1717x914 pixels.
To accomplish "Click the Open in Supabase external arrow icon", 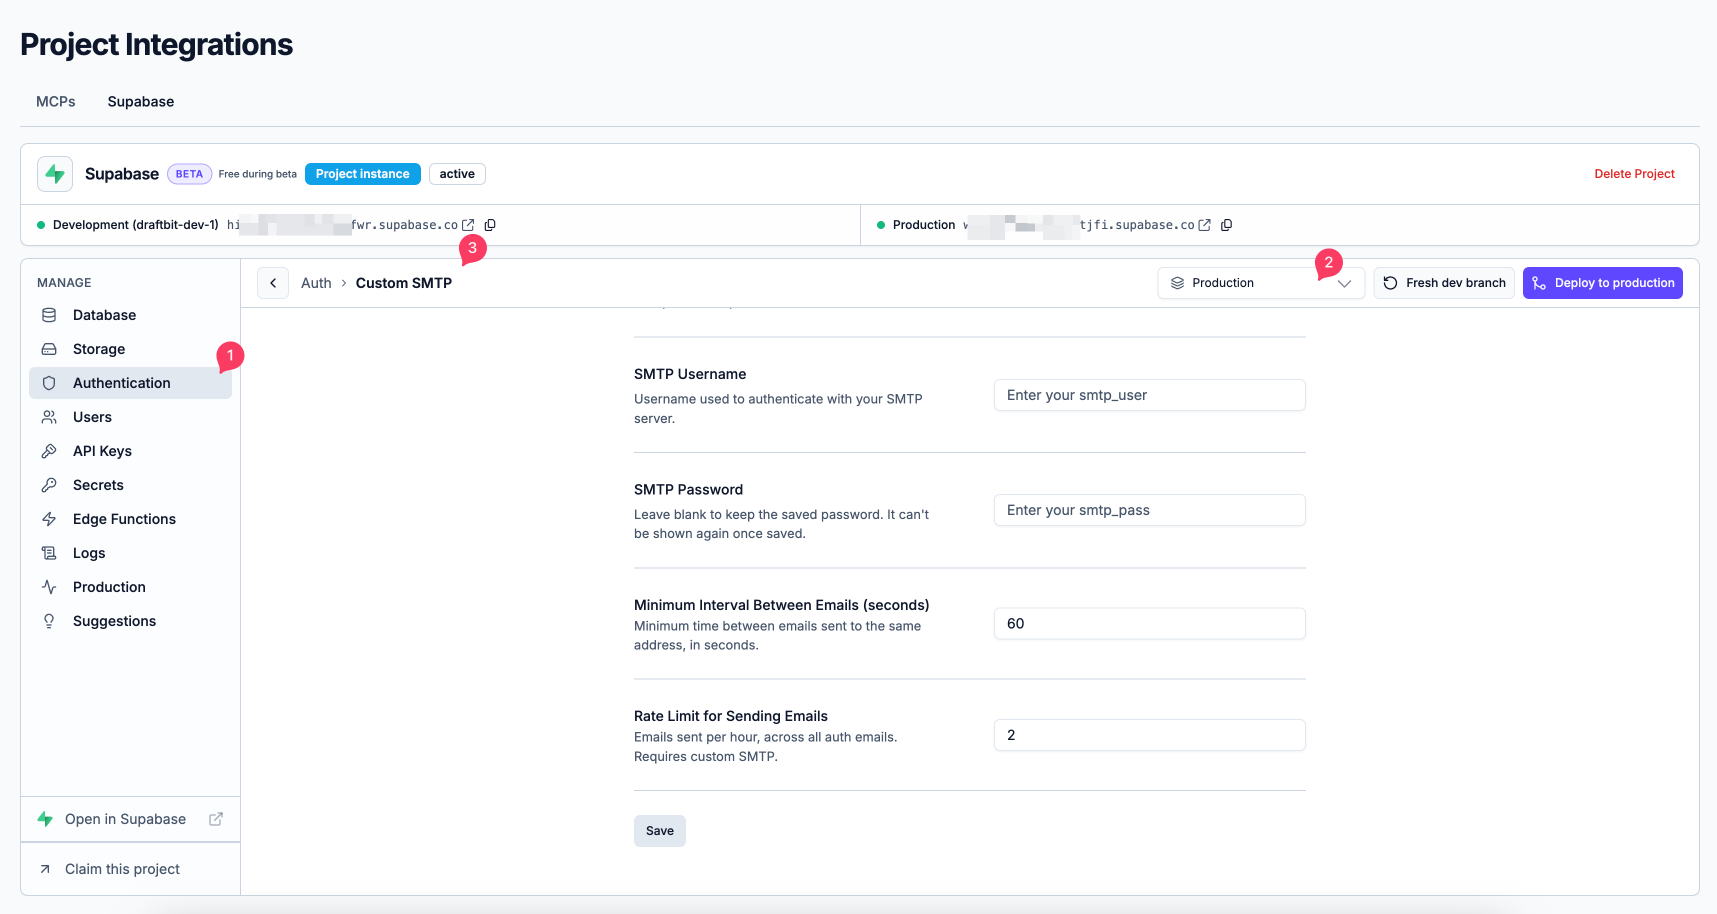I will tap(216, 819).
